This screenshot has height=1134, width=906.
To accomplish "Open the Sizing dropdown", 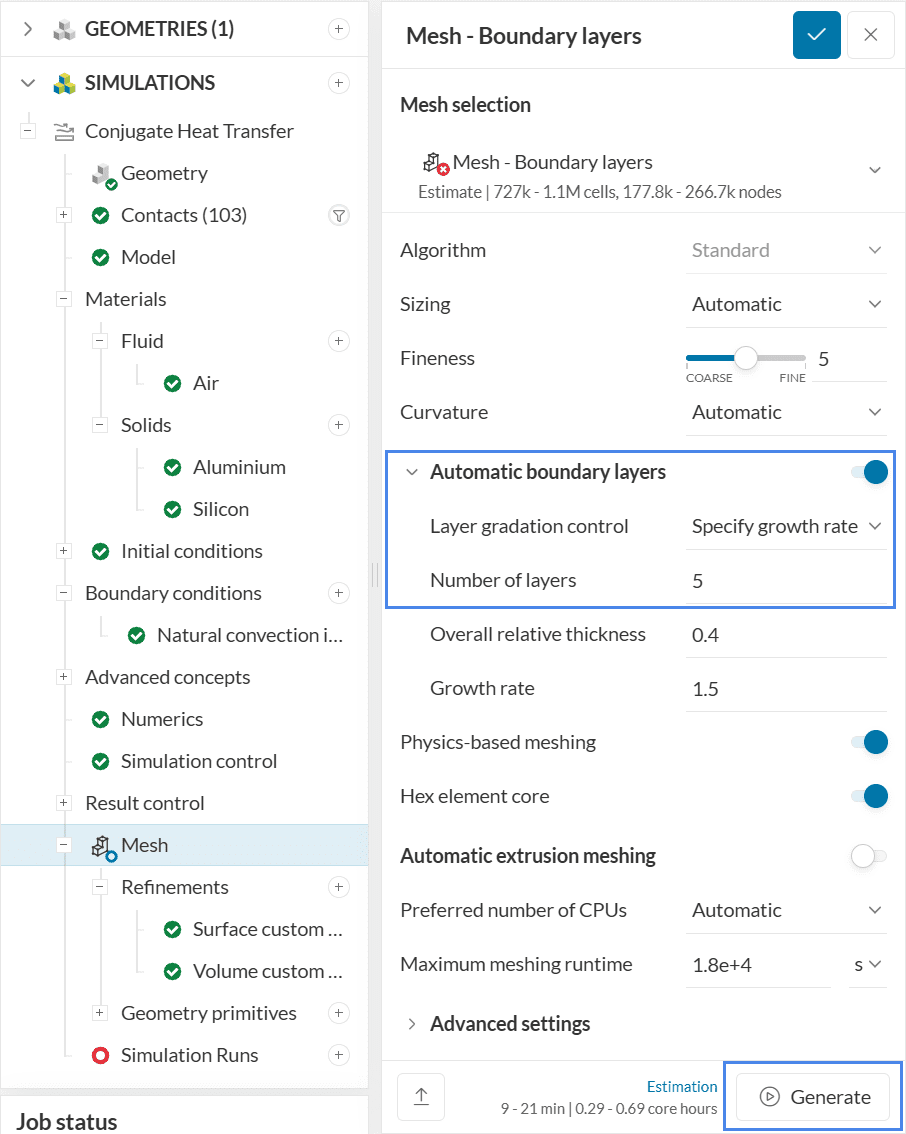I will click(x=786, y=304).
